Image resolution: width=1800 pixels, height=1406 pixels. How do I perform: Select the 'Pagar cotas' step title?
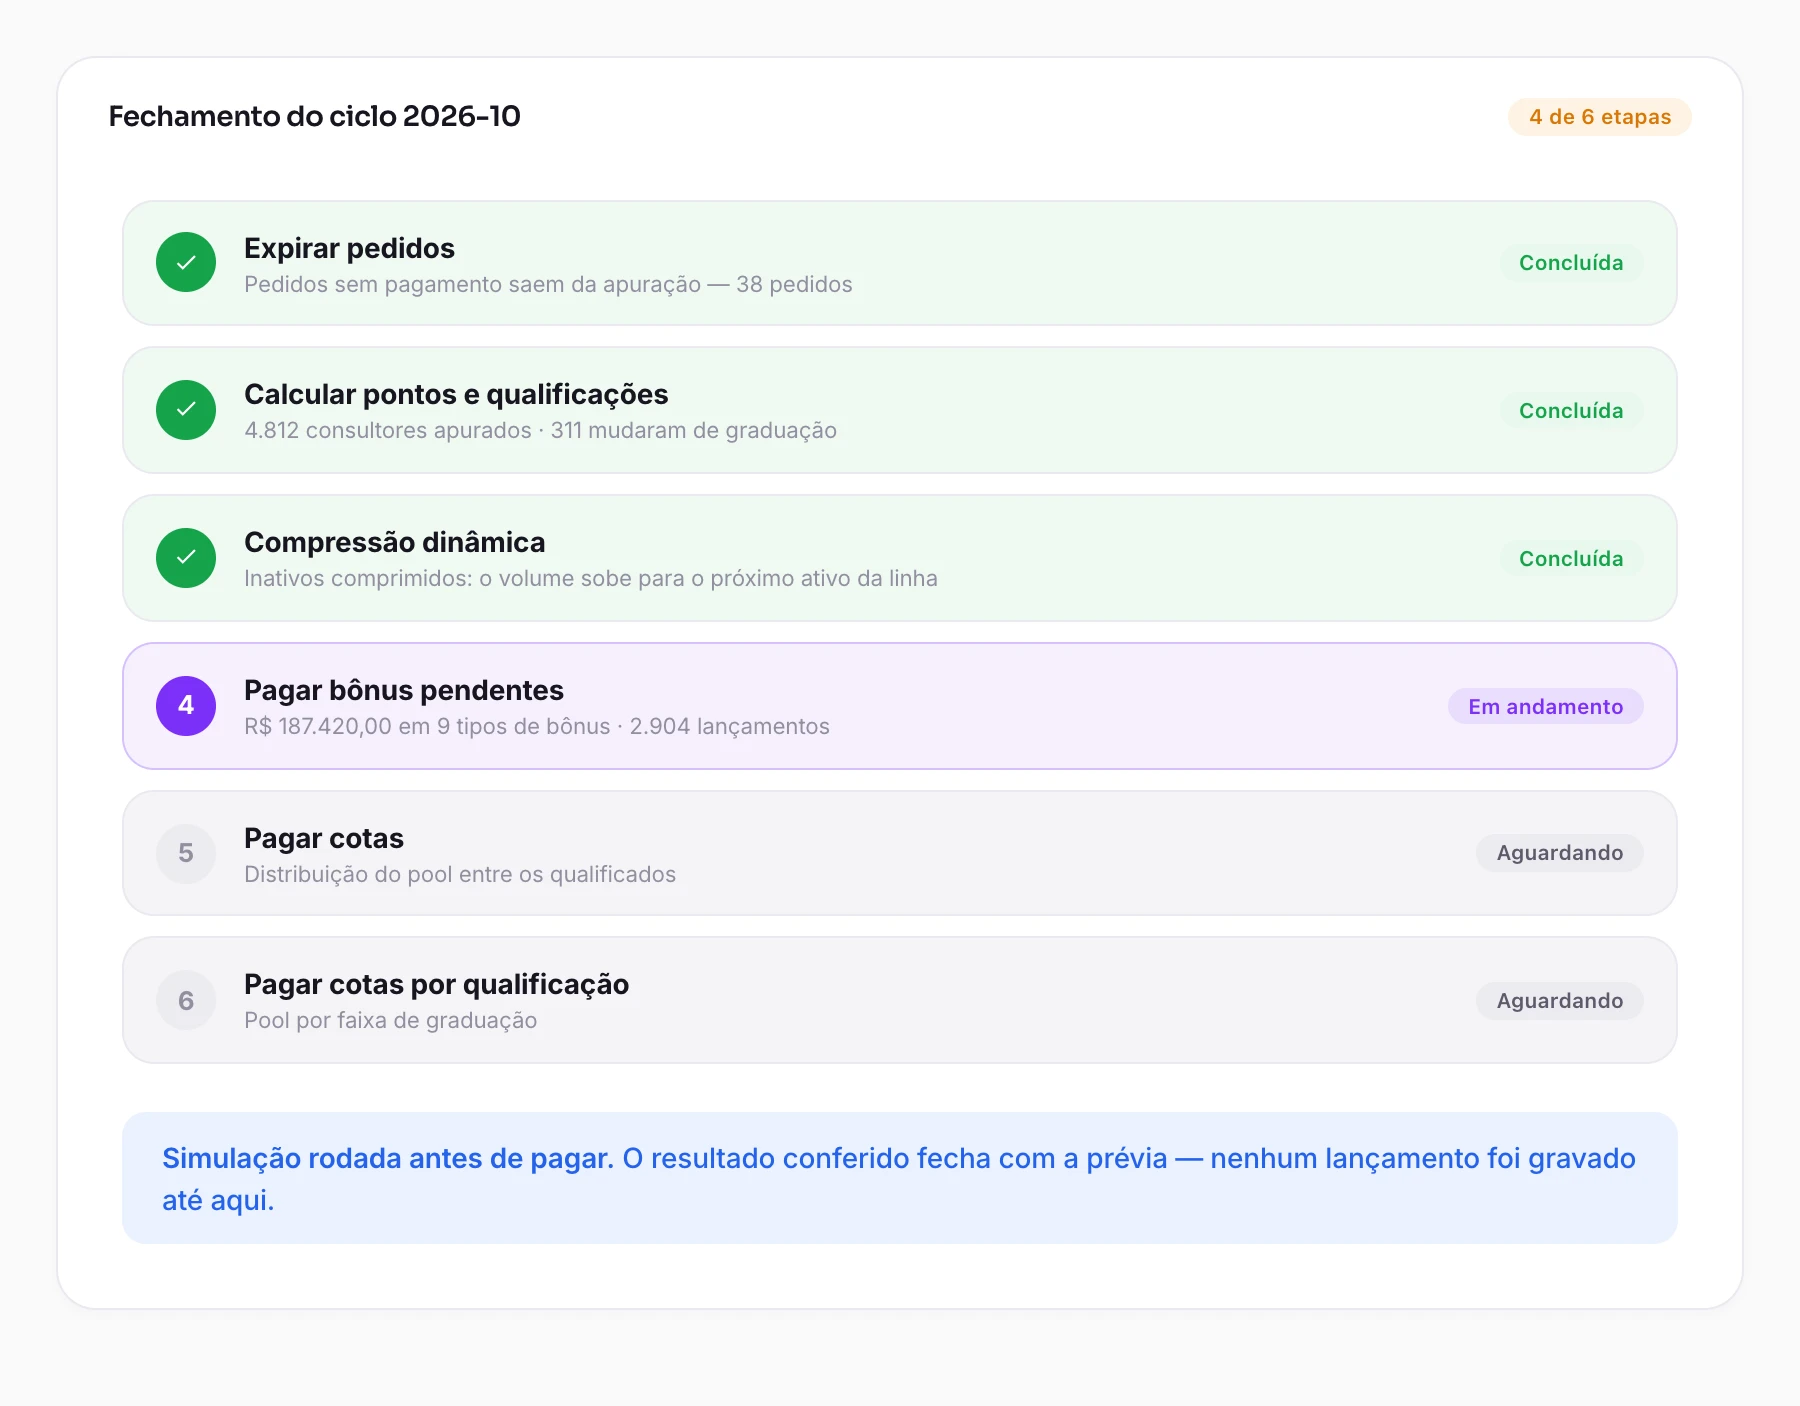[324, 838]
